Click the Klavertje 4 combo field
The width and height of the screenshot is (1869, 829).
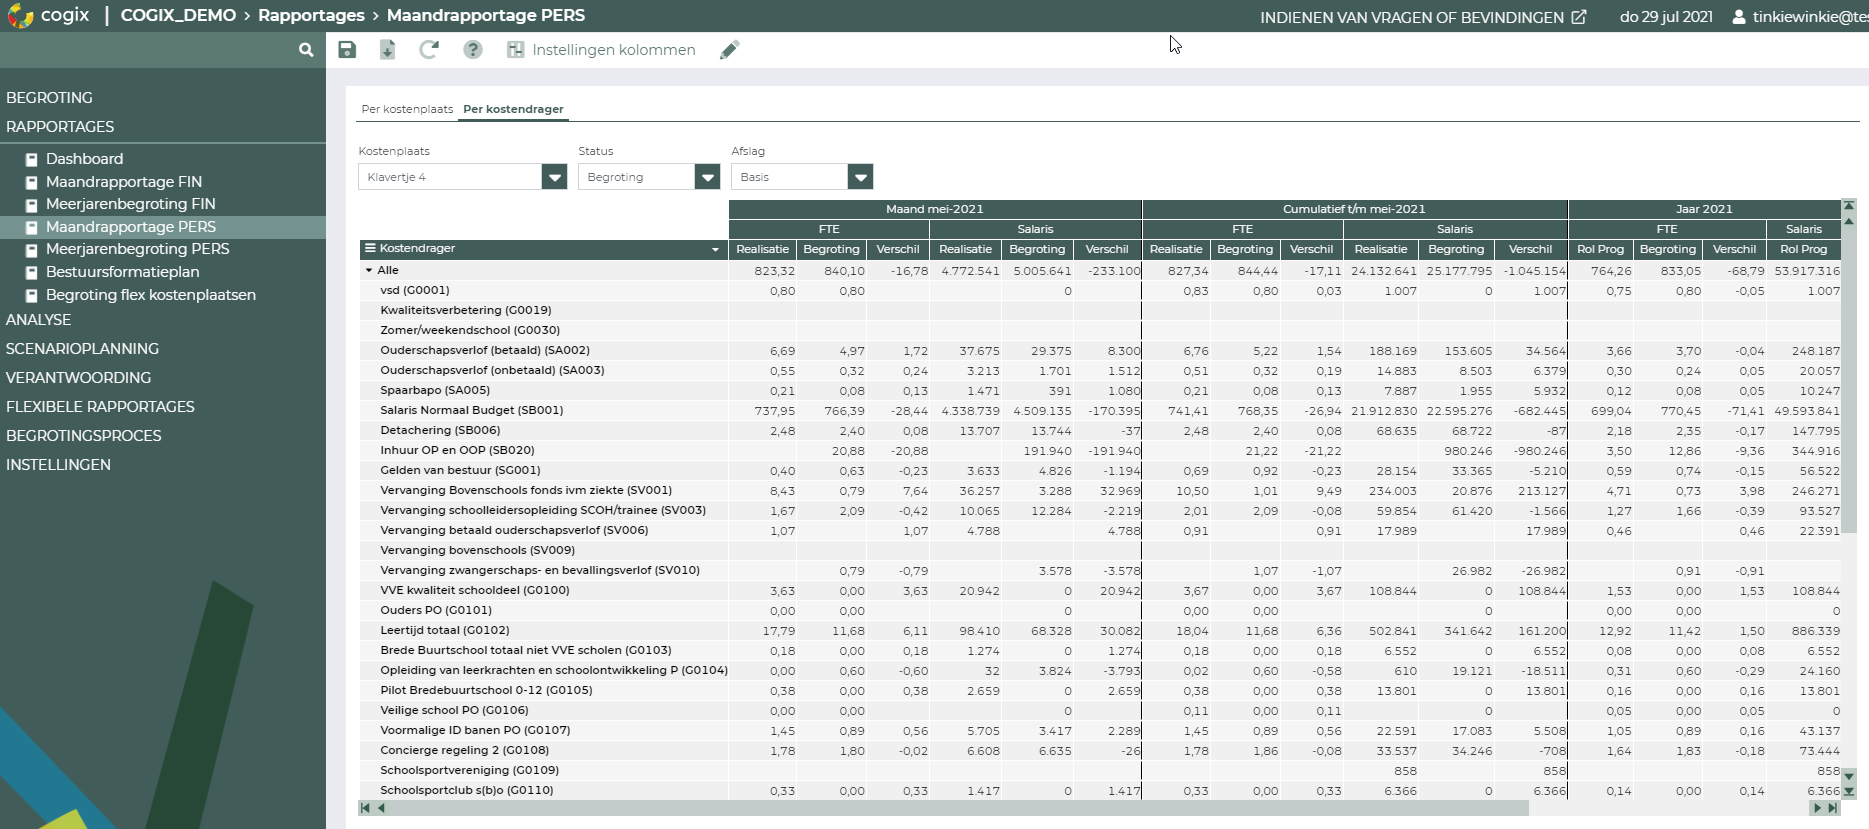click(450, 177)
